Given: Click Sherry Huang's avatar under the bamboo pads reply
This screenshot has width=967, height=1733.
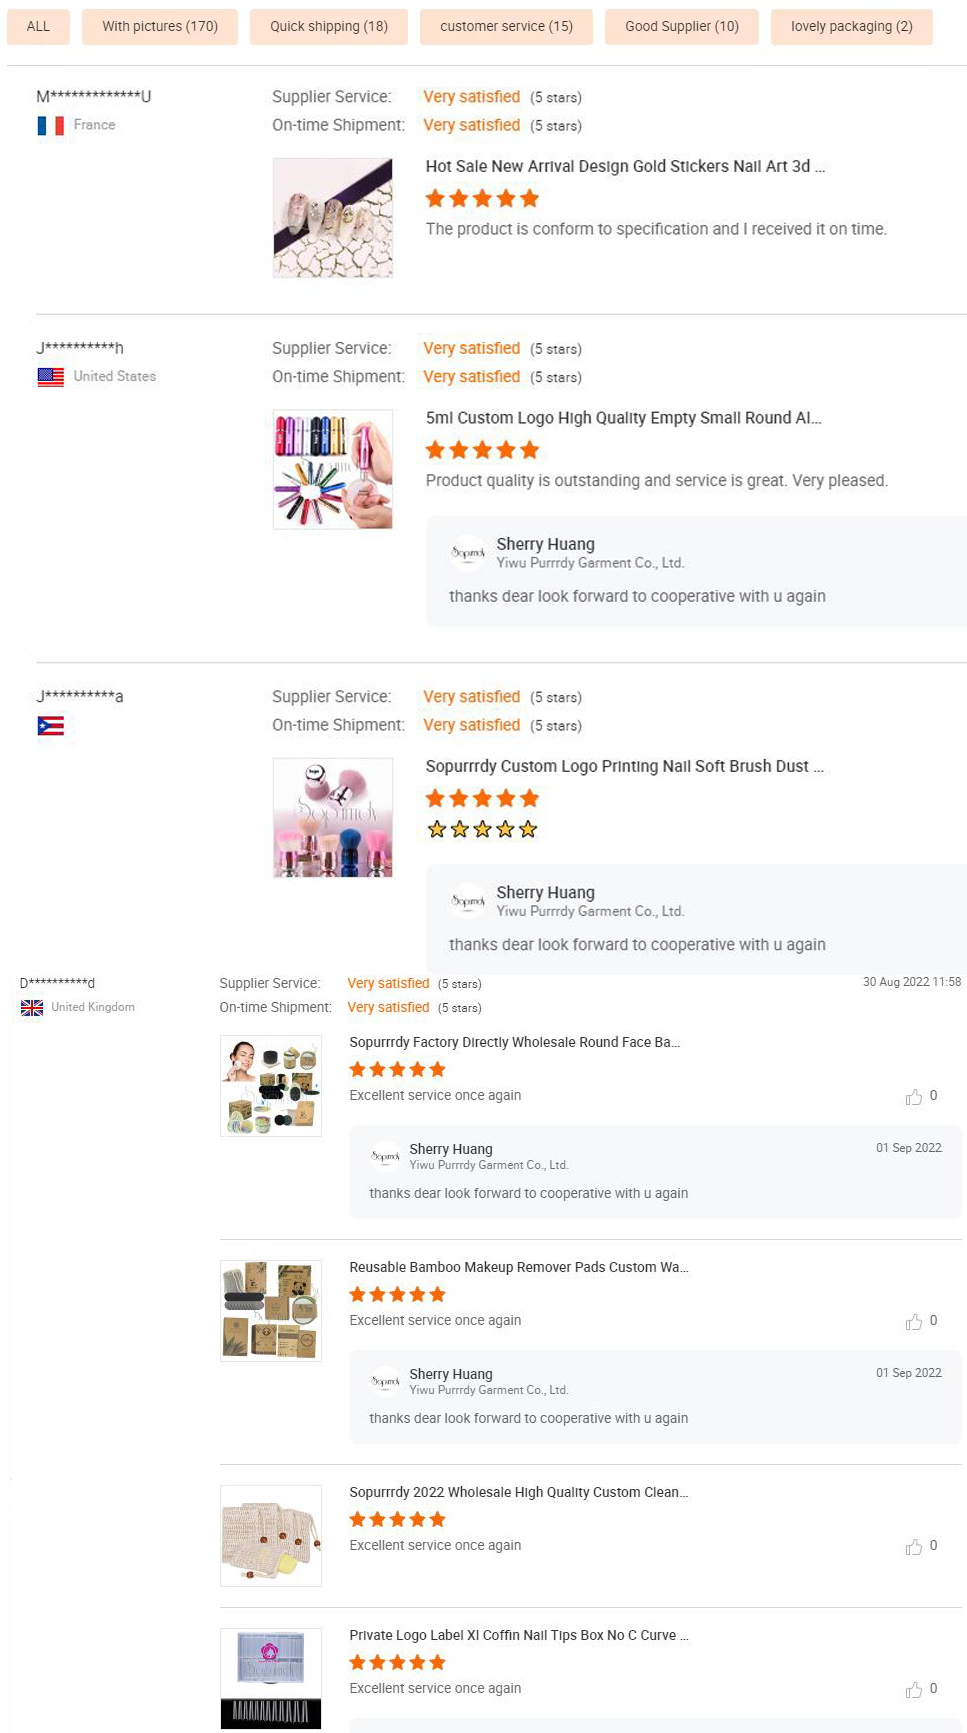Looking at the screenshot, I should (385, 1383).
